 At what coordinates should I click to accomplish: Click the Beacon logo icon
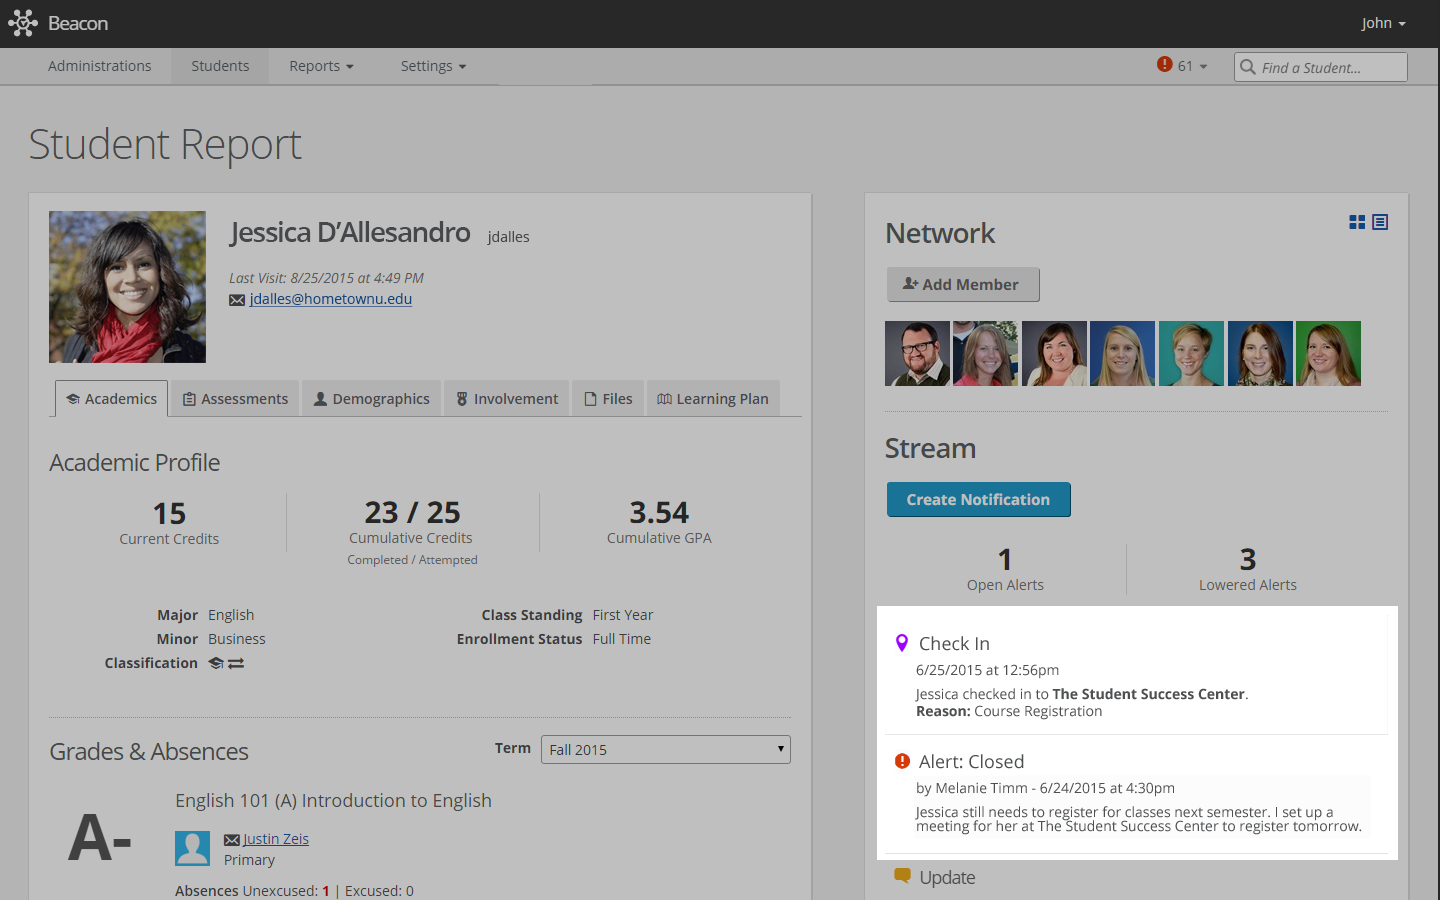pos(23,22)
